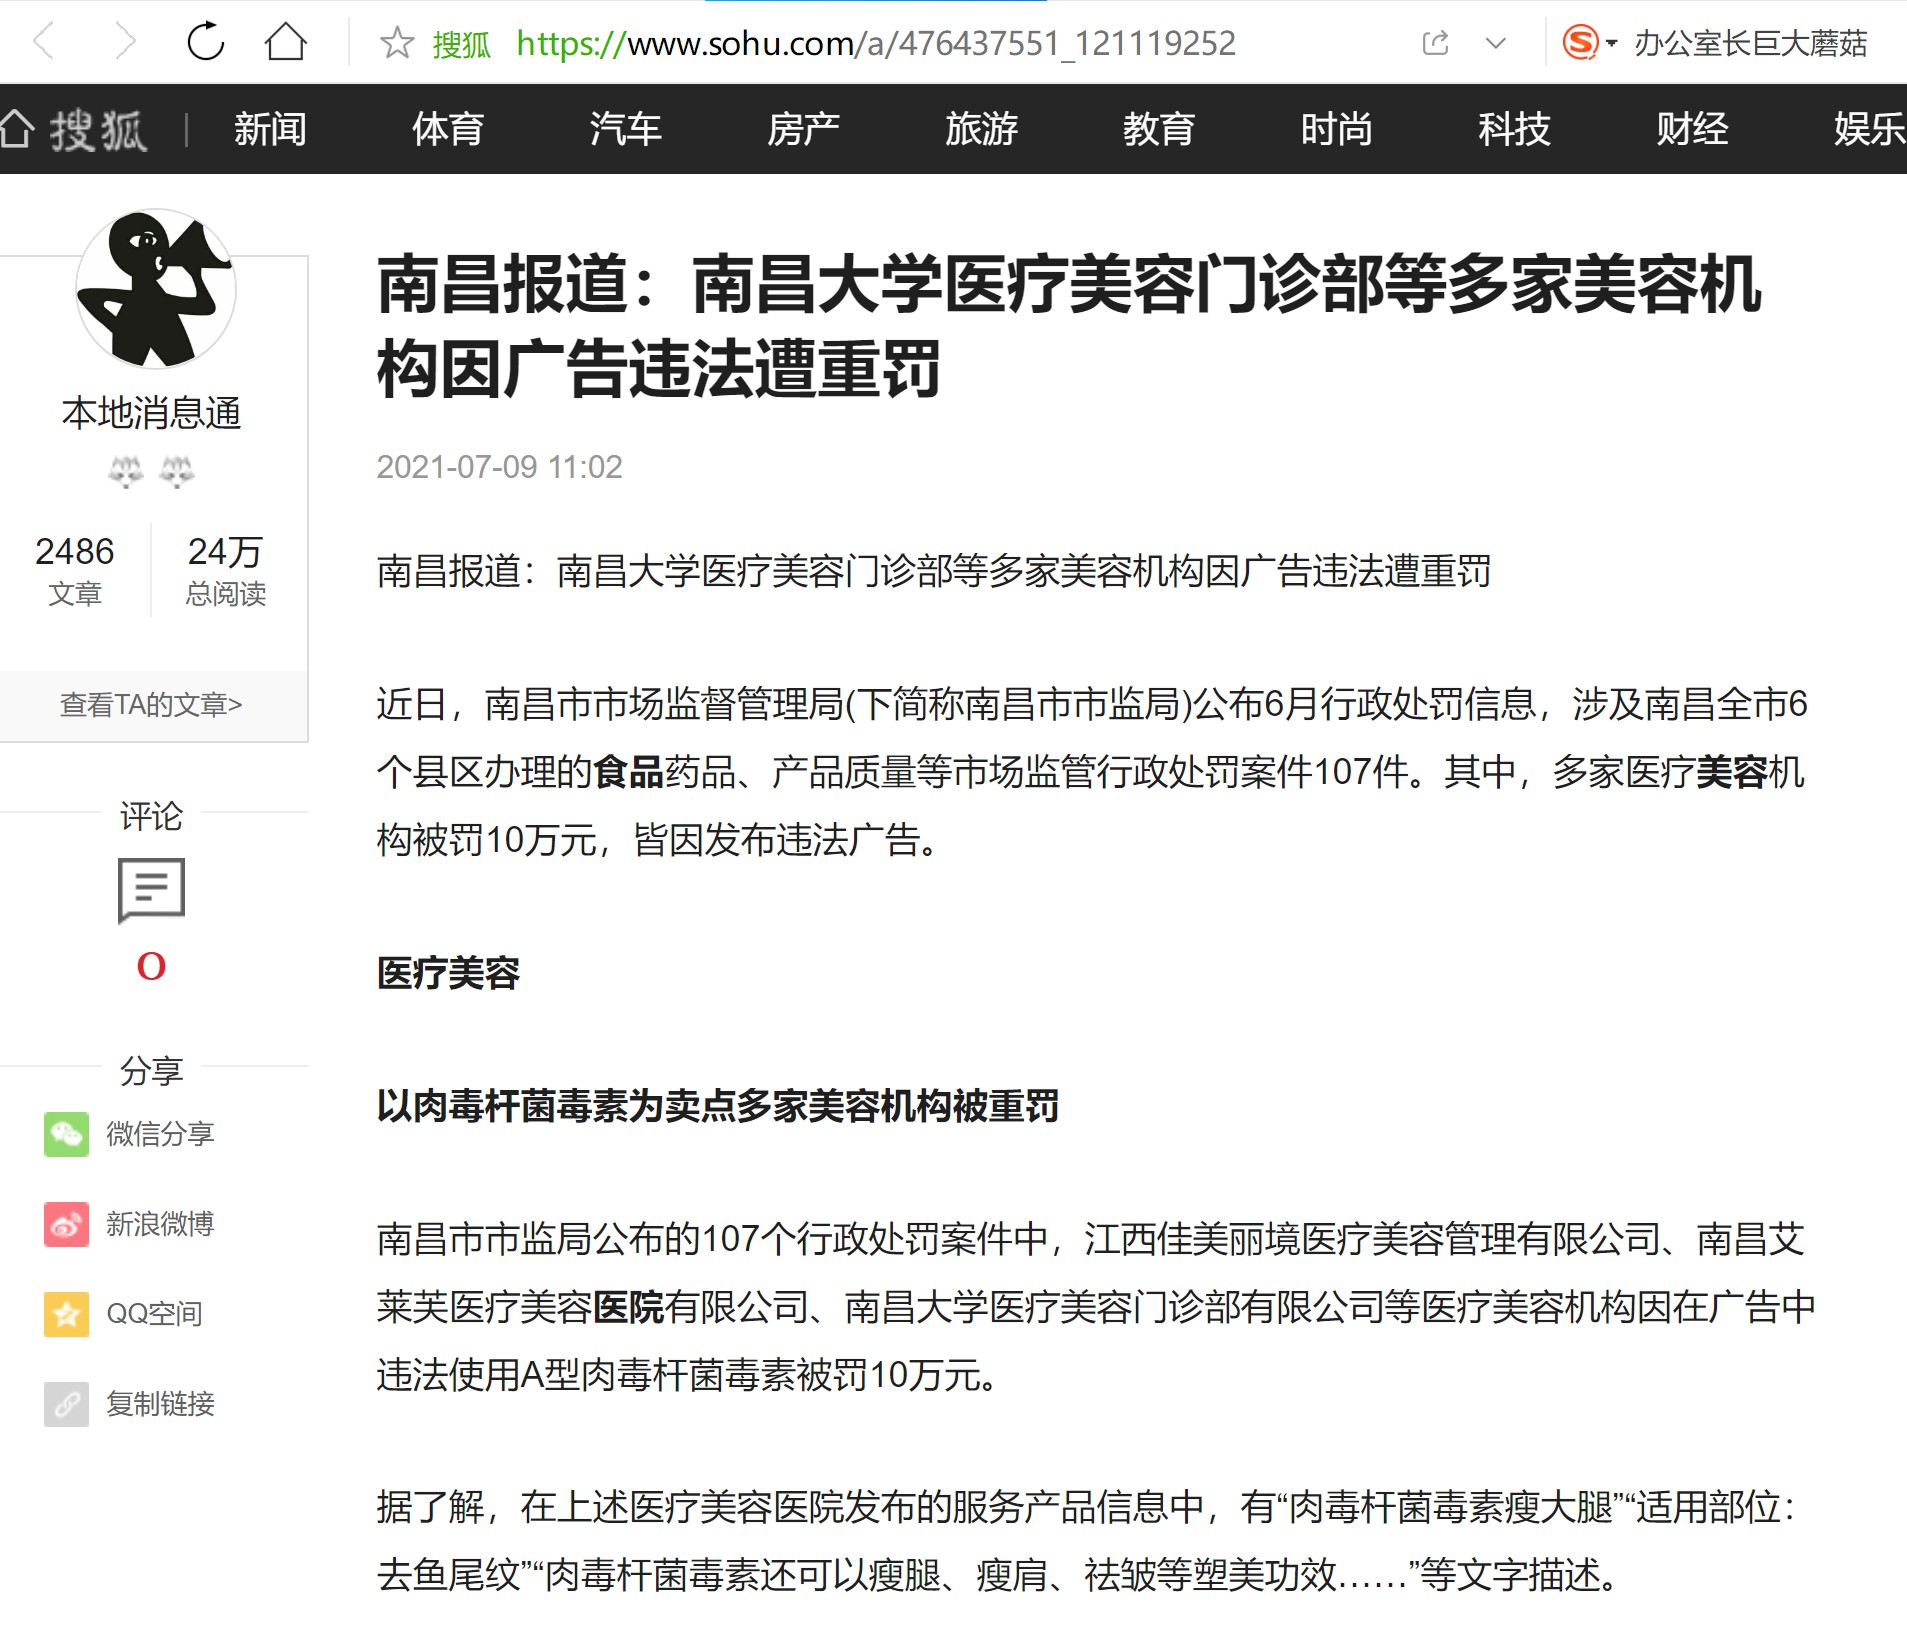Reload the page with refresh icon
The width and height of the screenshot is (1907, 1636).
tap(206, 42)
